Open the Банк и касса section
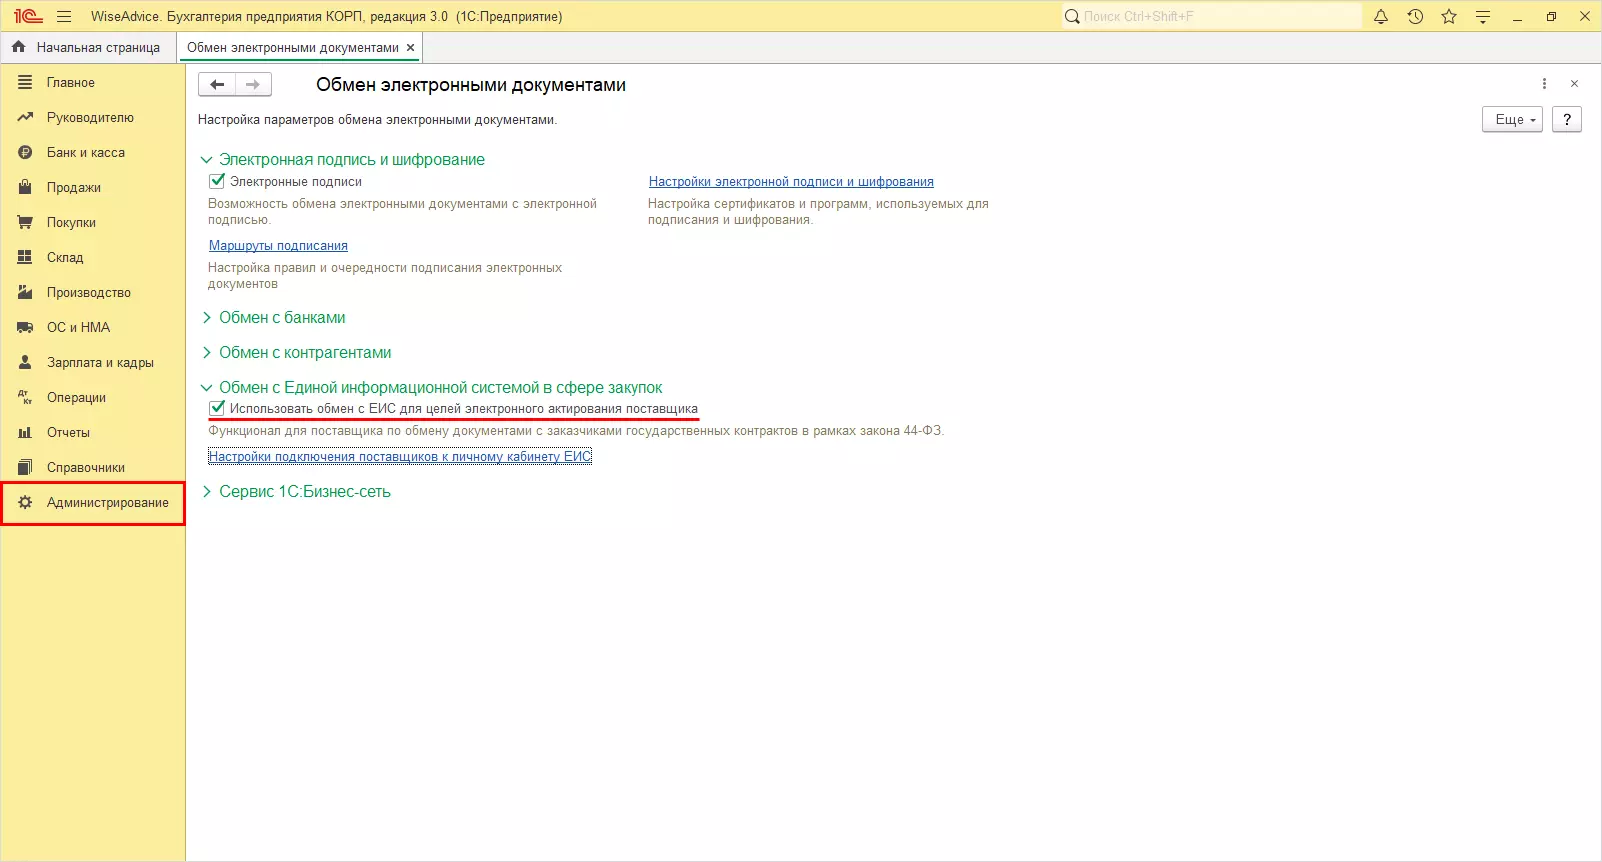1602x862 pixels. click(x=92, y=152)
